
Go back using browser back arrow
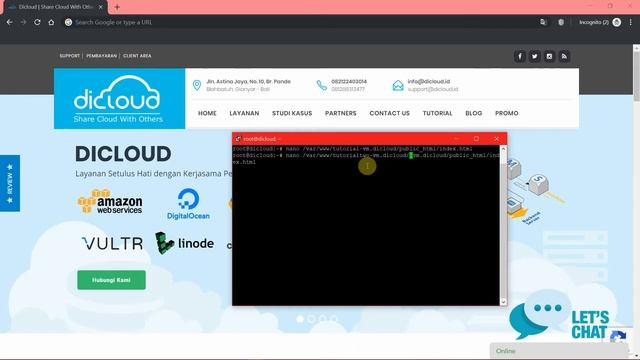[9, 22]
